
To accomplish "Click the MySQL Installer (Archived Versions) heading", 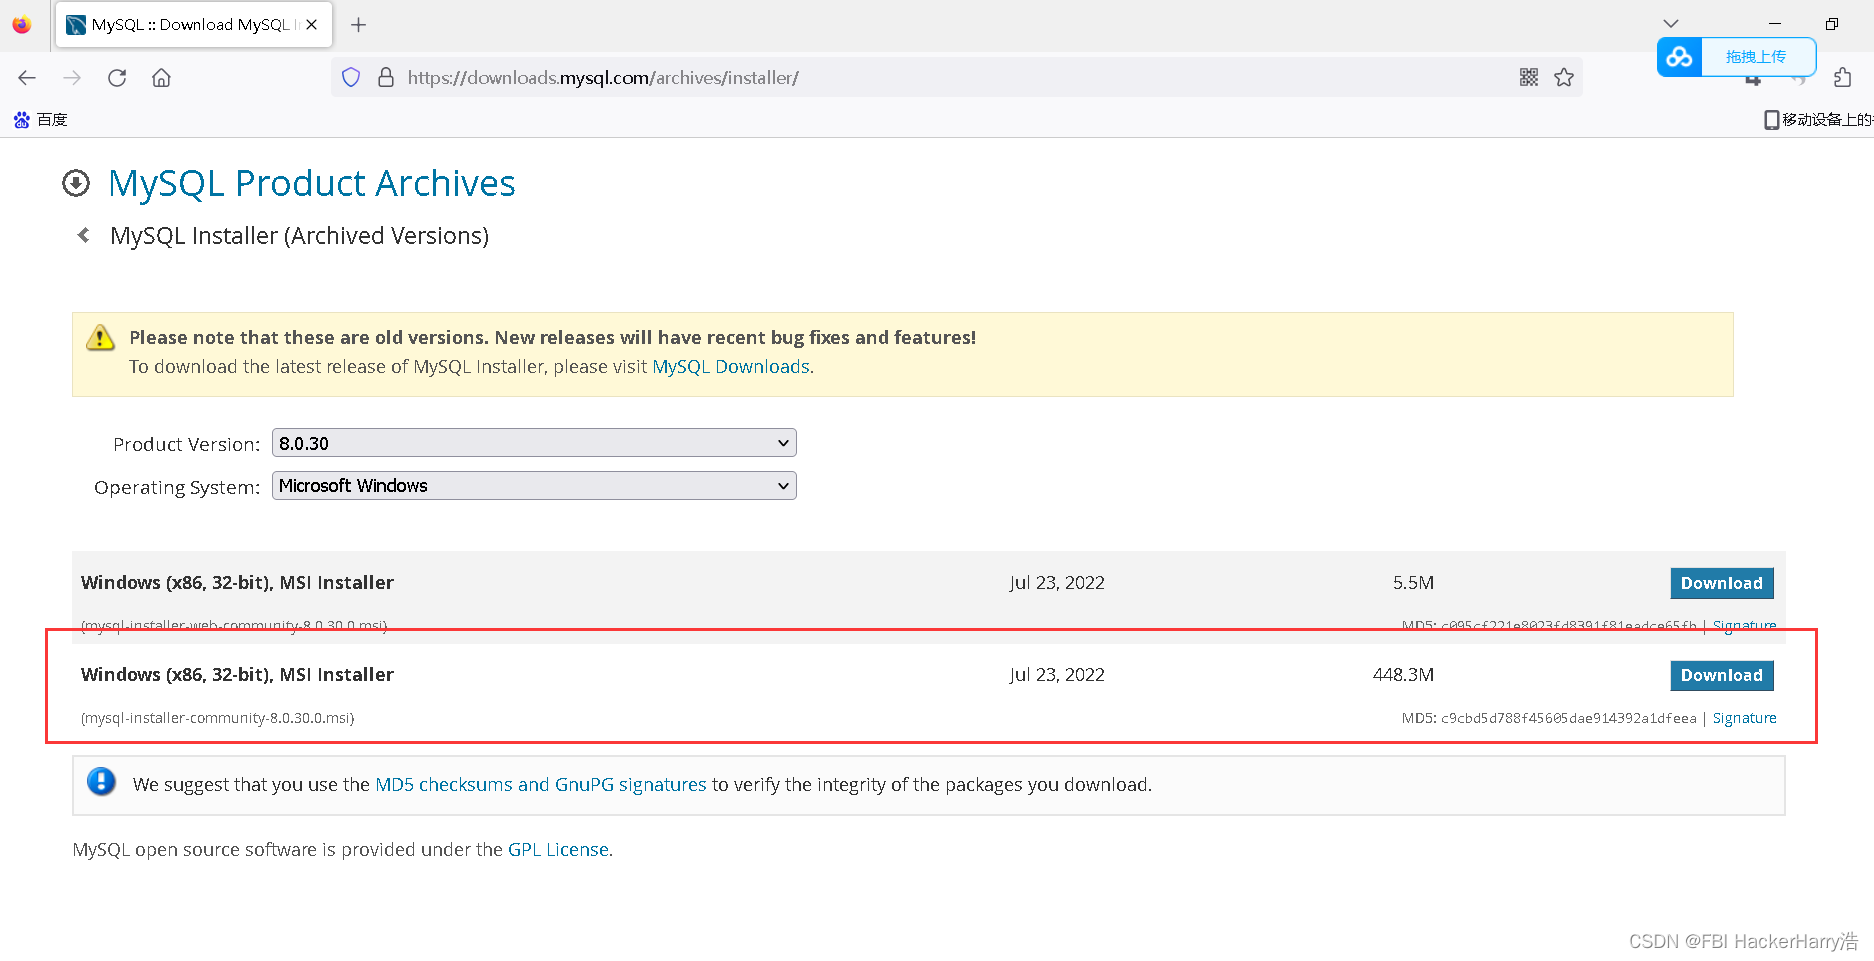I will [x=299, y=236].
